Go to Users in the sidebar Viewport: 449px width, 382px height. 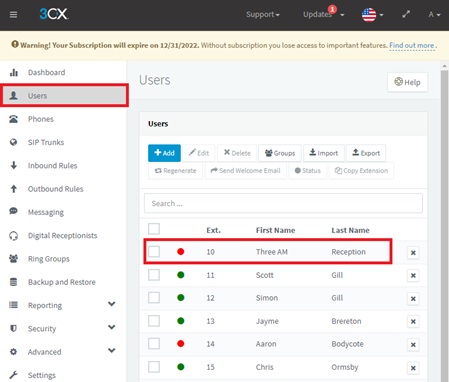[64, 96]
